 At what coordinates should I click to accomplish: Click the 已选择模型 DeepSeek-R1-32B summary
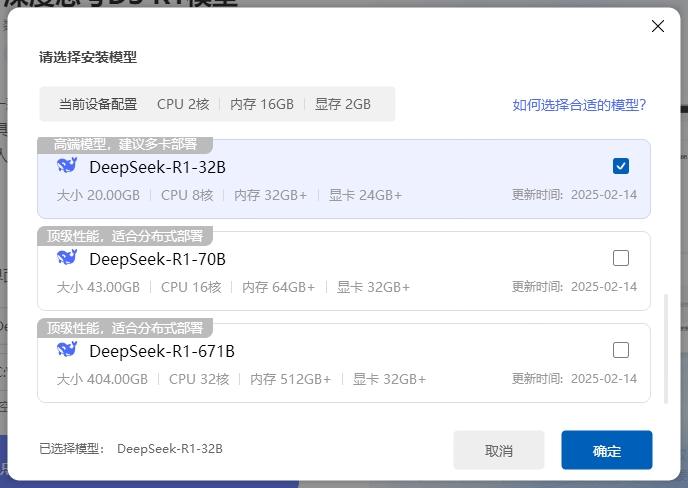[131, 449]
